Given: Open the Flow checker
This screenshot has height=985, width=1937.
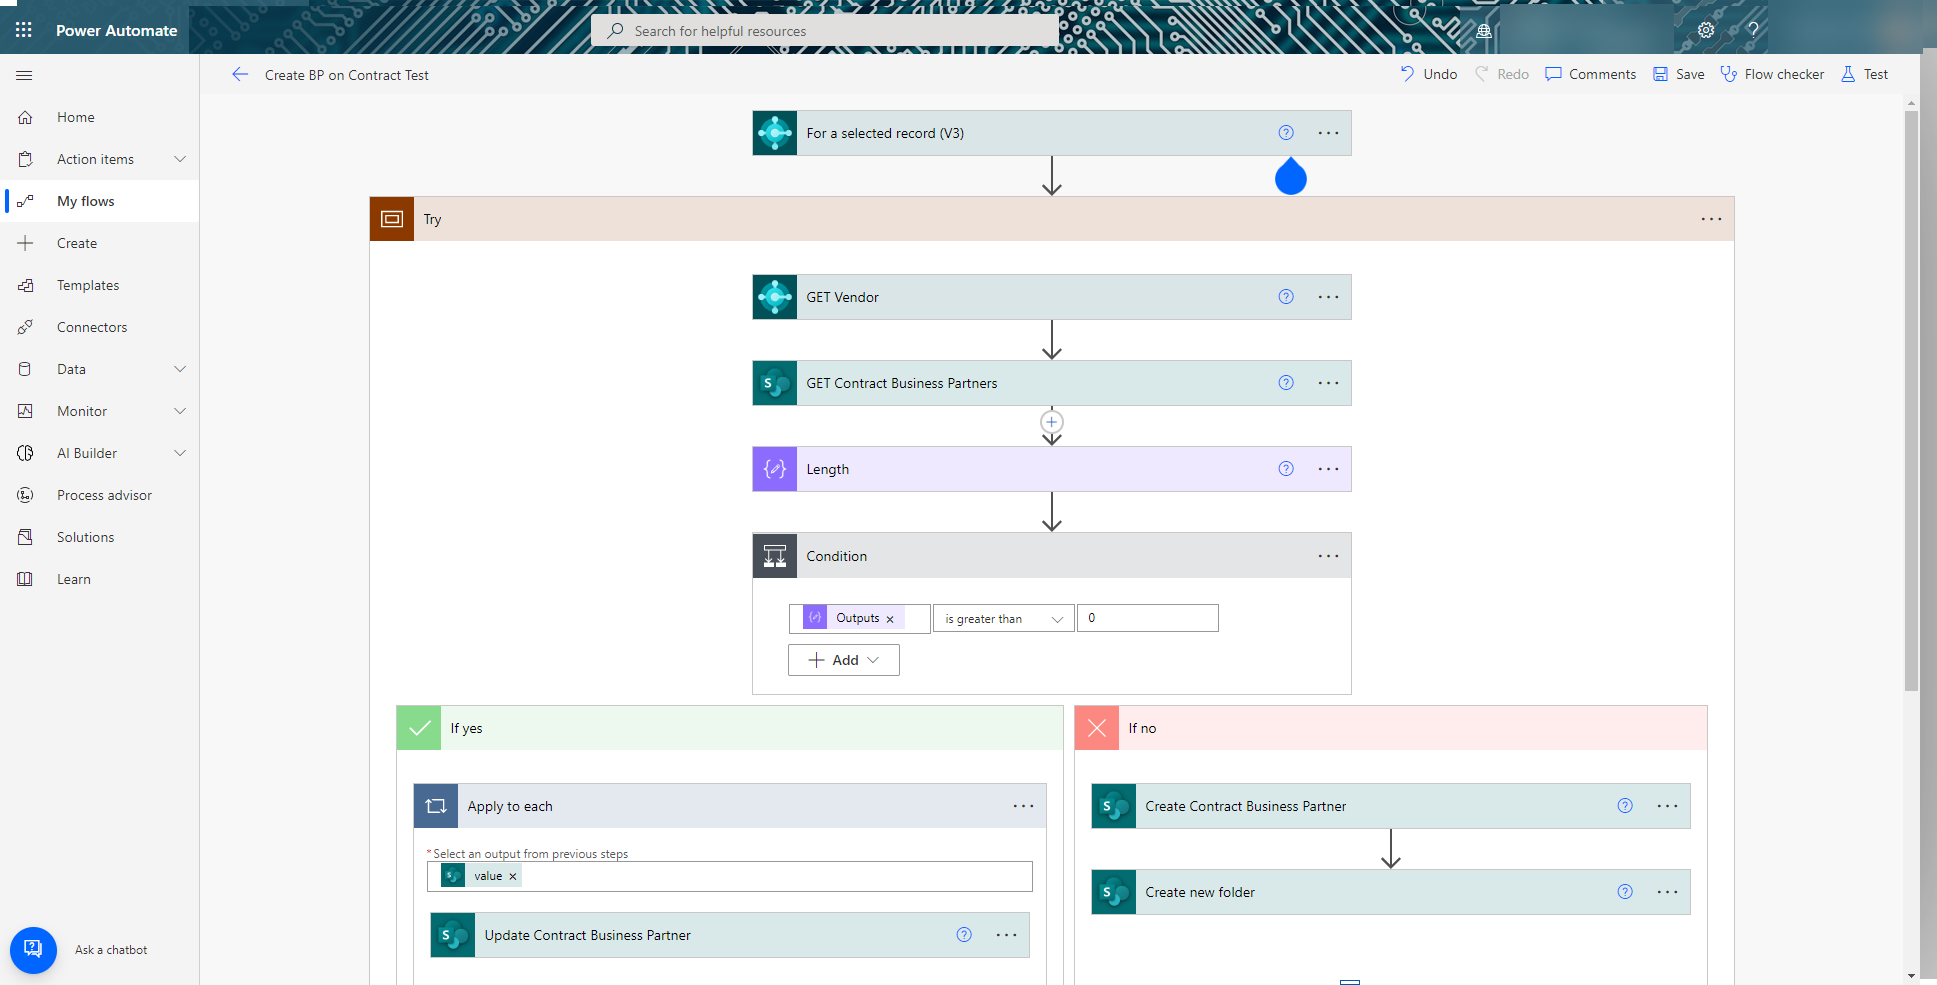Looking at the screenshot, I should point(1772,73).
